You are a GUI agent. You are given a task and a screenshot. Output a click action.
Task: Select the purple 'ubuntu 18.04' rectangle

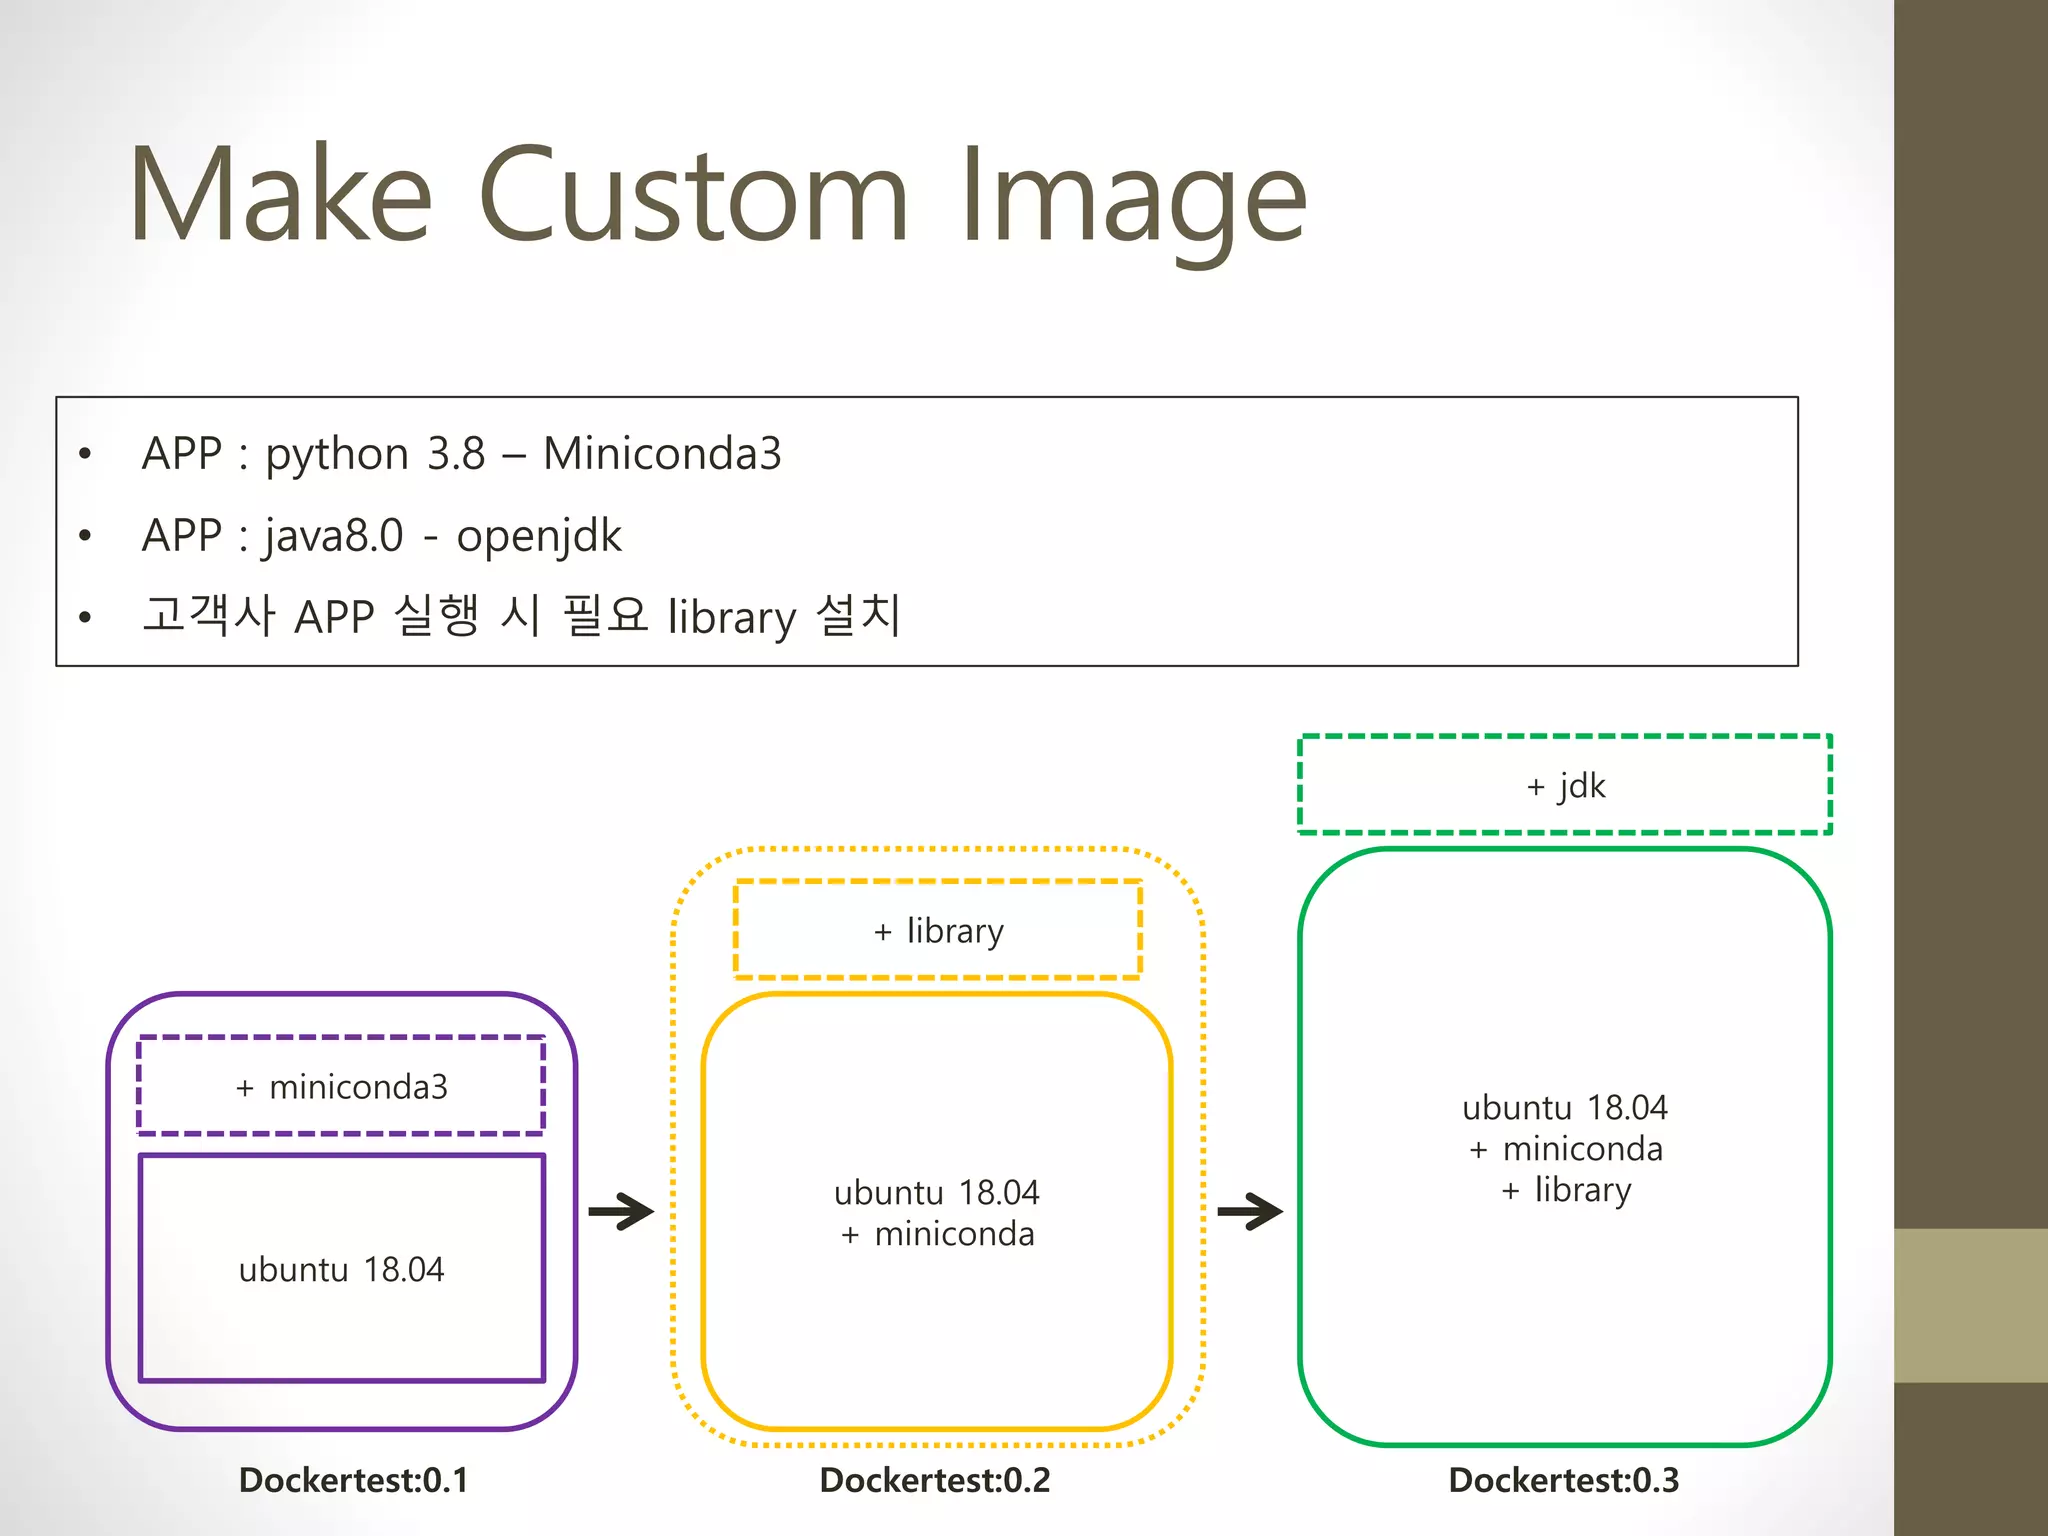coord(341,1269)
